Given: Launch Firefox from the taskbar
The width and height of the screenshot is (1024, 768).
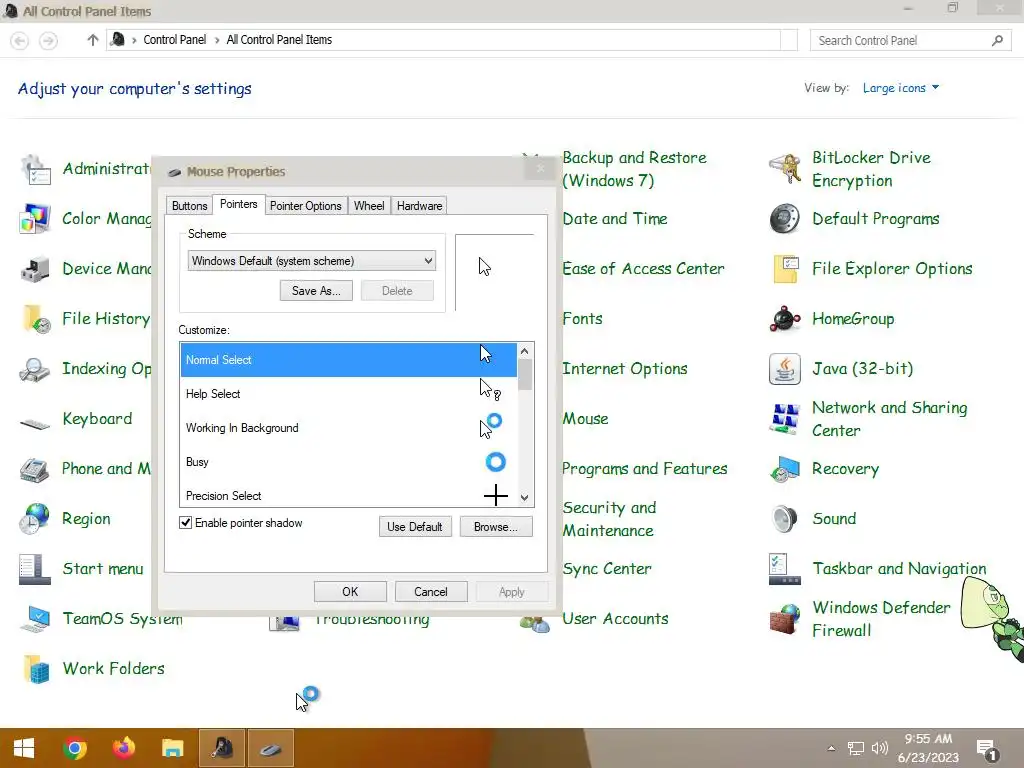Looking at the screenshot, I should pos(123,748).
